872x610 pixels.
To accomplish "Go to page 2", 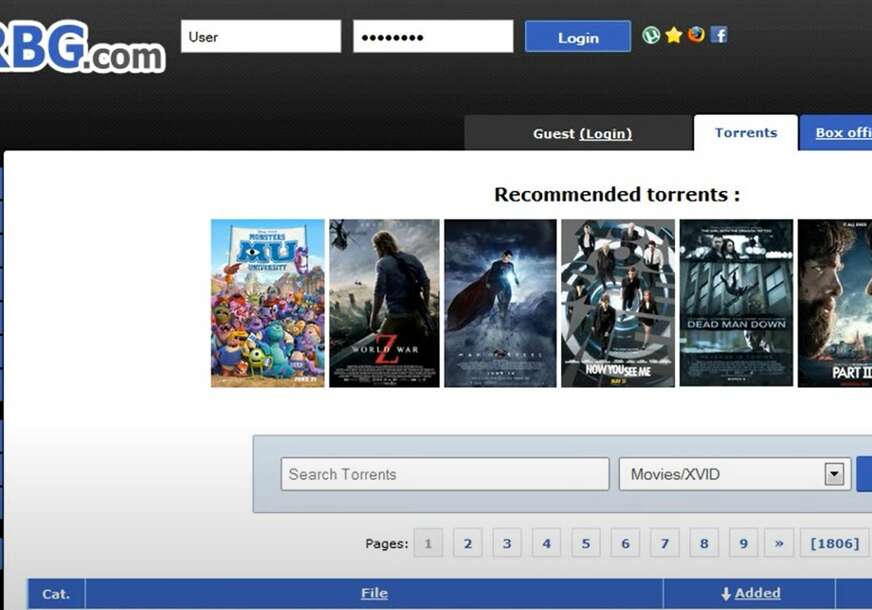I will coord(468,543).
